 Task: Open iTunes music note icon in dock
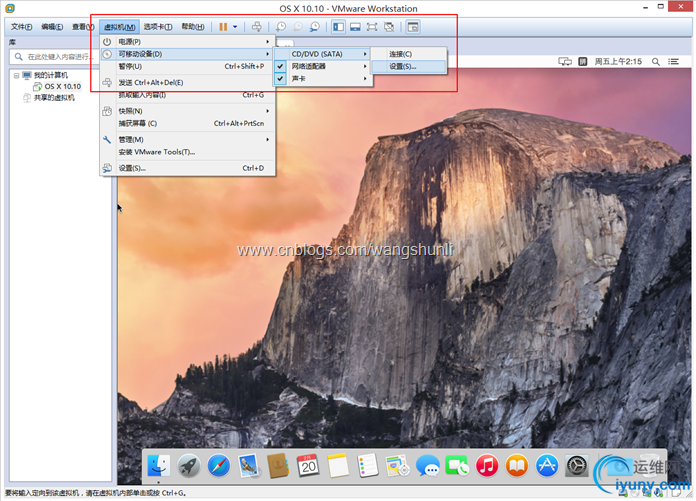tap(487, 466)
